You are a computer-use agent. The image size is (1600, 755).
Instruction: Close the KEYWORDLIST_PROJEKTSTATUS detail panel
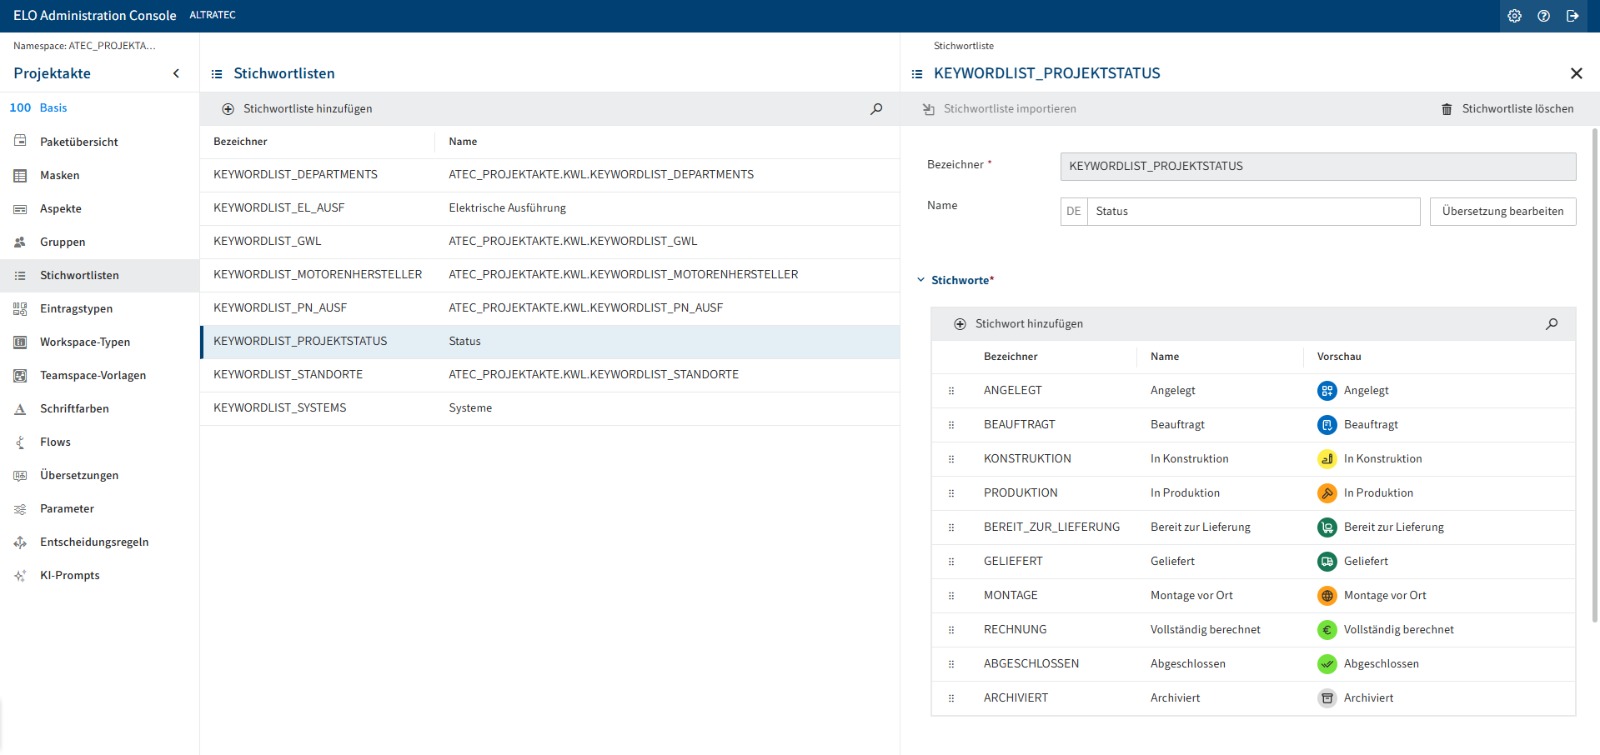click(x=1576, y=73)
